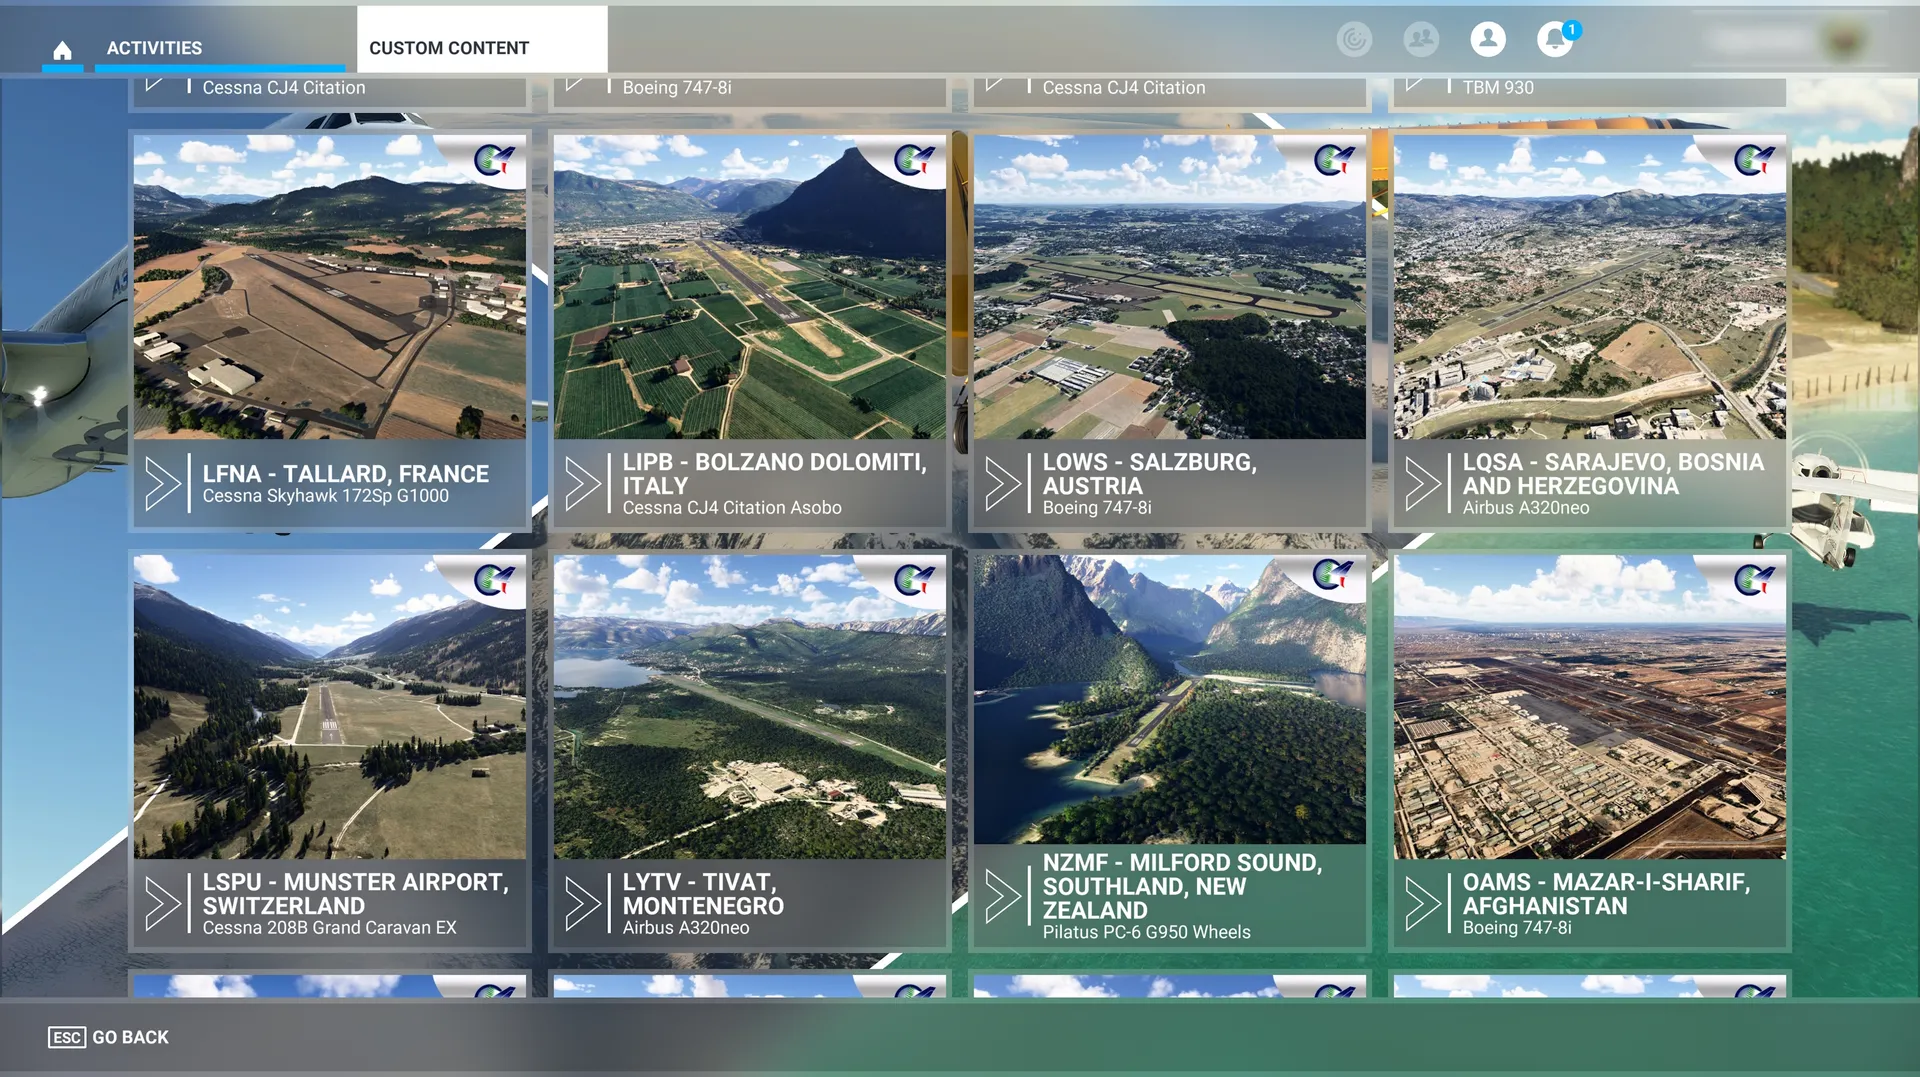Click the user avatar picture in top right

(1845, 40)
